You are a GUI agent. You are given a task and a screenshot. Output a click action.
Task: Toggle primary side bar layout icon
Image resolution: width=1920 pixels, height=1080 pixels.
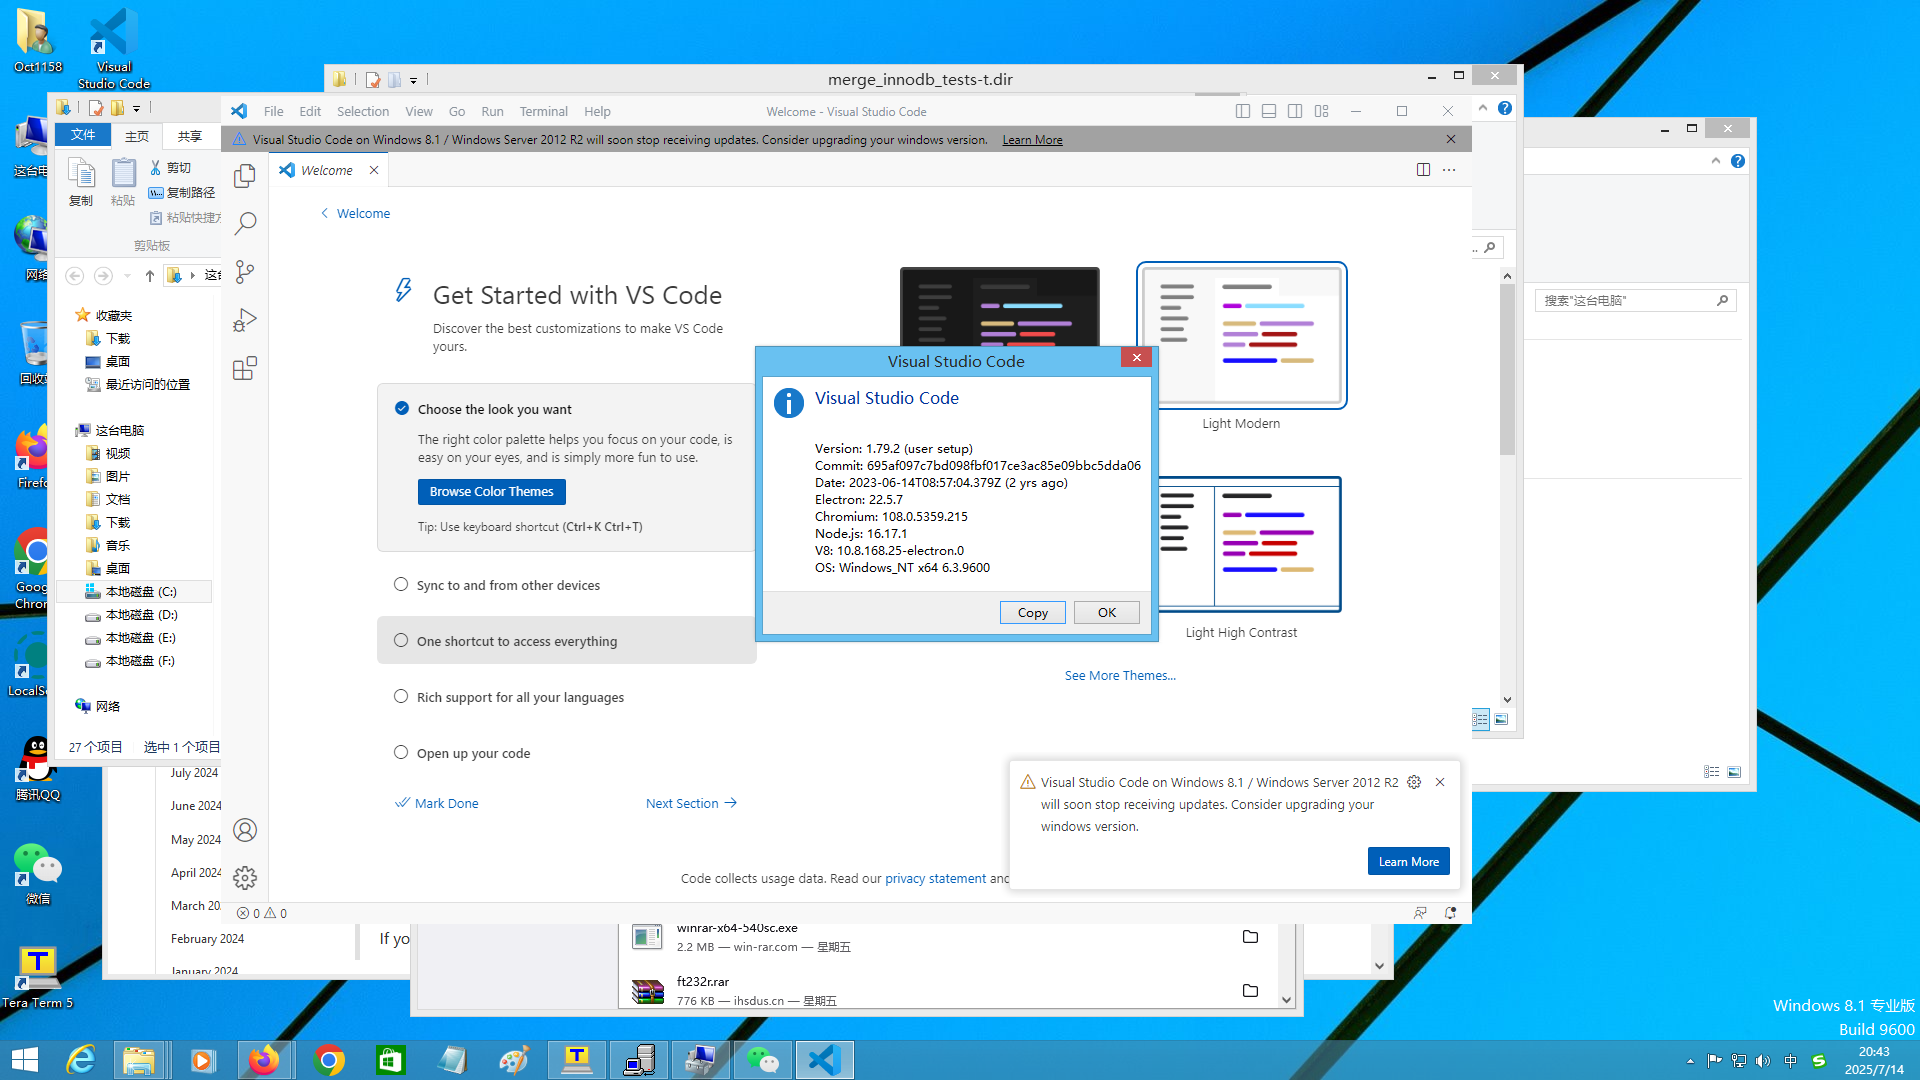coord(1243,111)
